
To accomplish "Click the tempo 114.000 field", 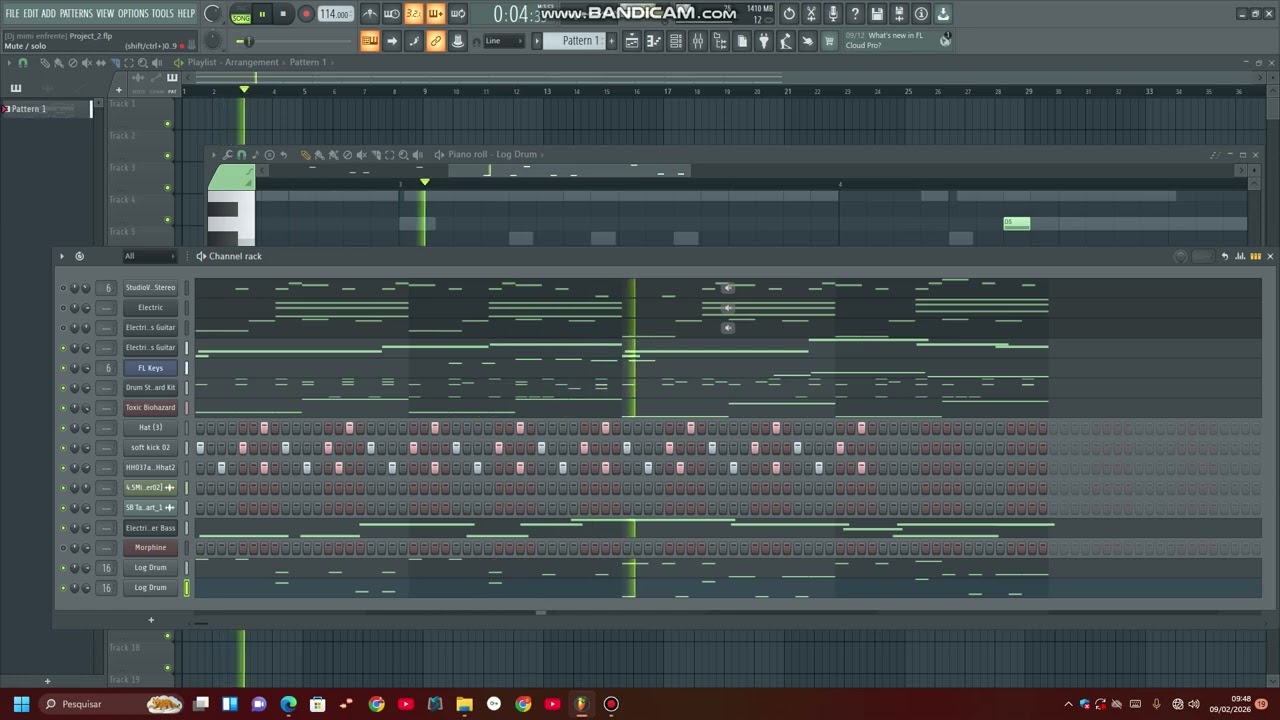I will coord(335,14).
